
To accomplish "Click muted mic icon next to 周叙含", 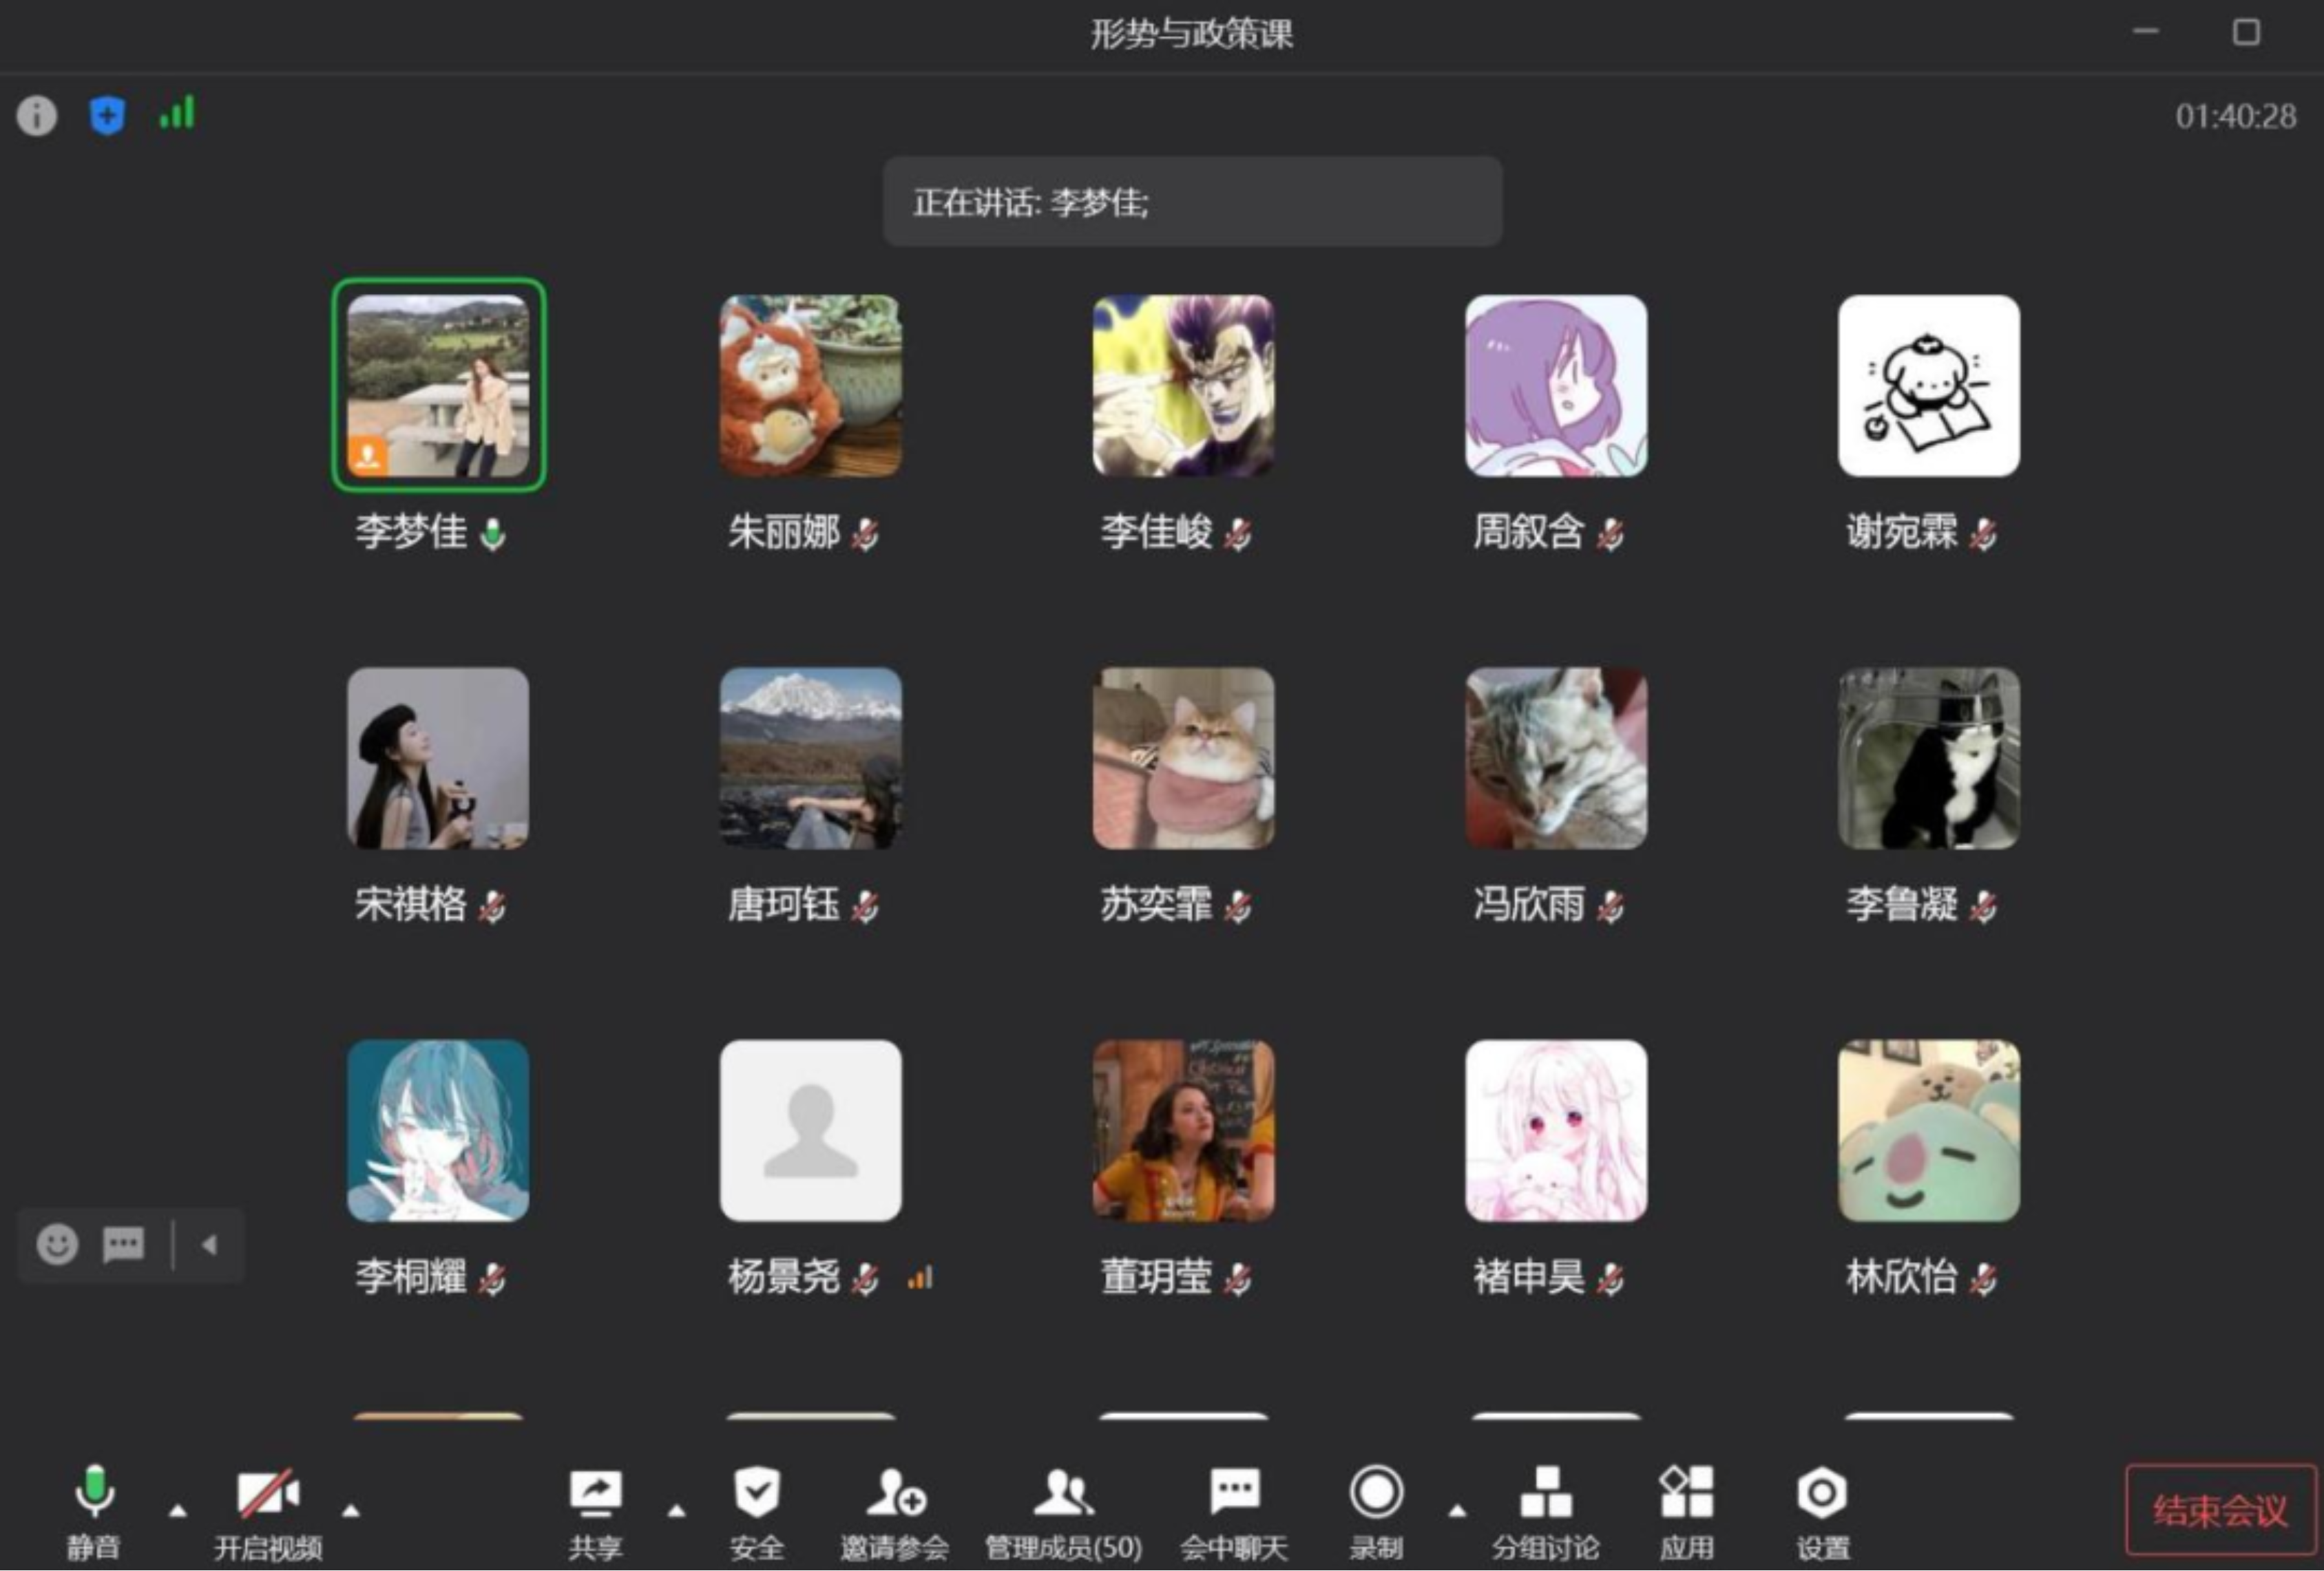I will click(x=1610, y=534).
